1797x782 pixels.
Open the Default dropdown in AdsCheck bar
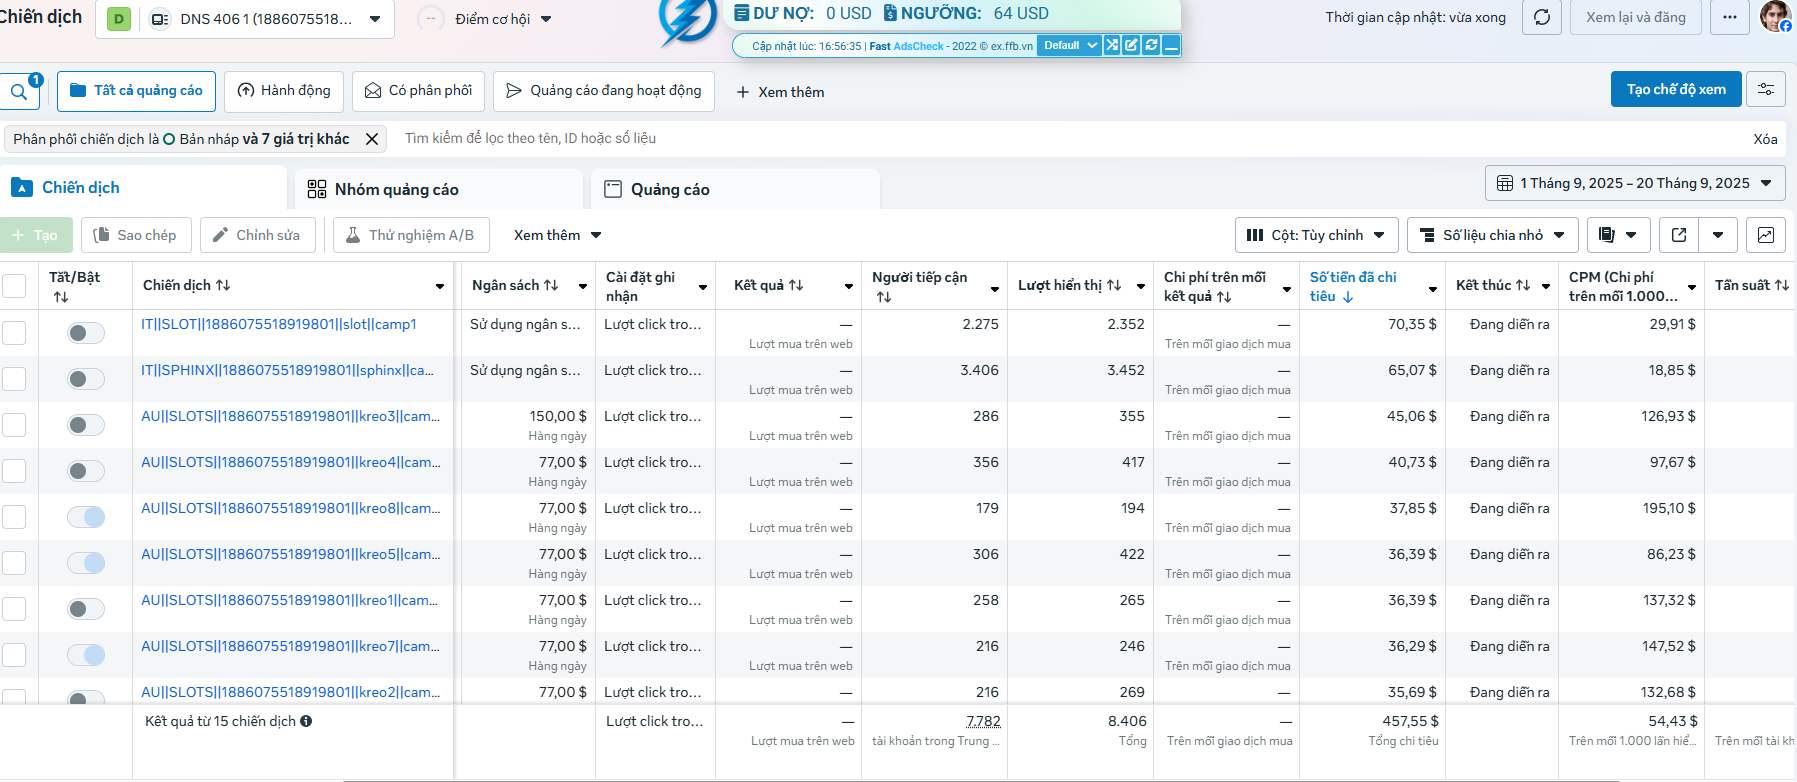tap(1069, 45)
